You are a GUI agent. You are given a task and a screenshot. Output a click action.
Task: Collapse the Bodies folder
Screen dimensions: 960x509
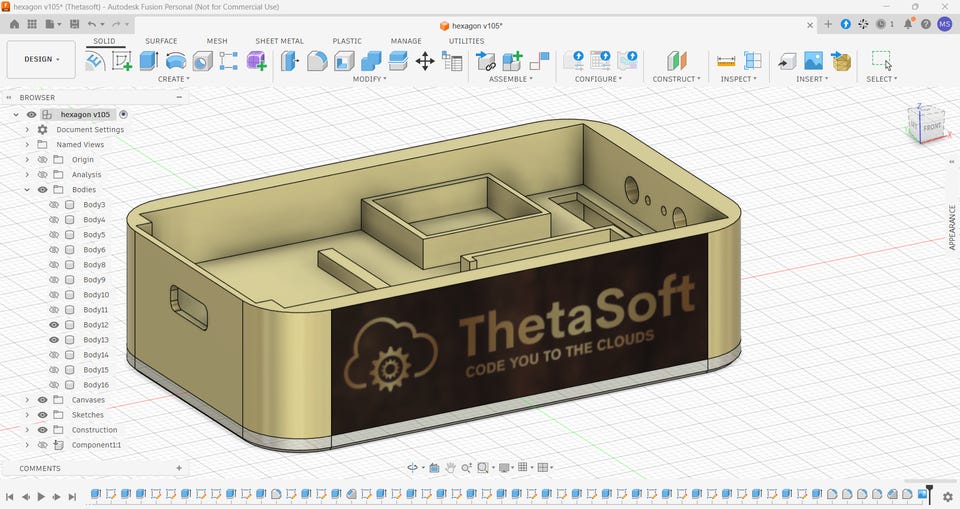point(27,190)
